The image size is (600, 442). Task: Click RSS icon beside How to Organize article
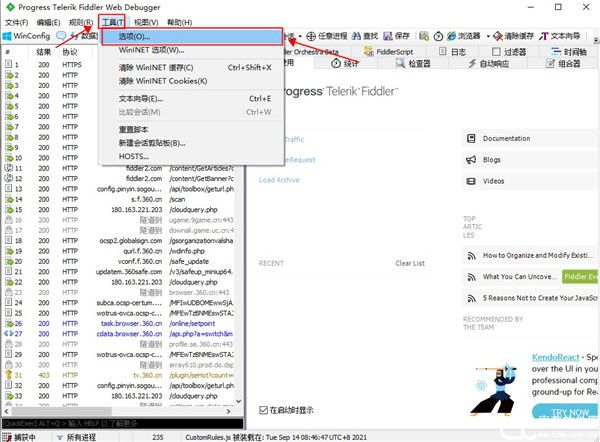pos(471,256)
